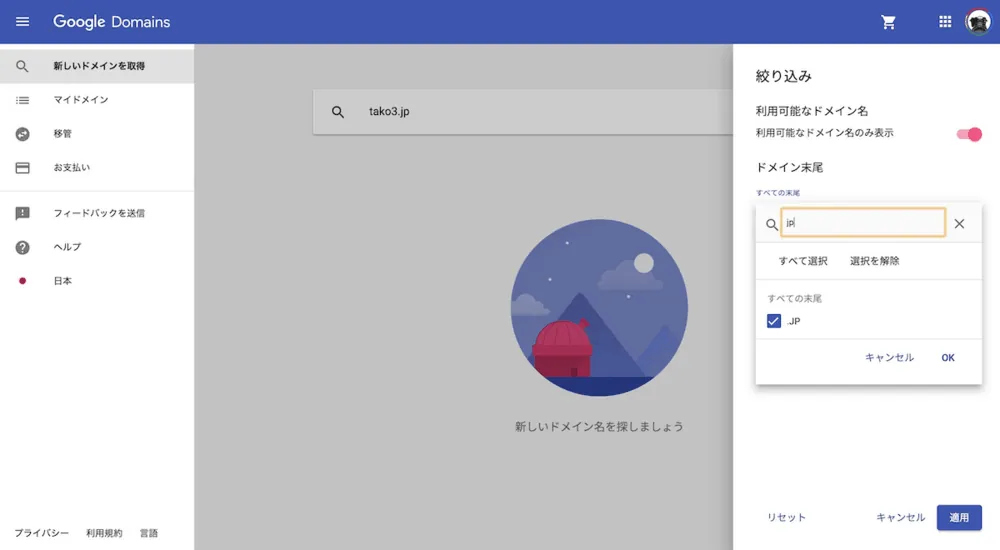The height and width of the screenshot is (550, 1000).
Task: Open the account profile avatar
Action: point(978,22)
